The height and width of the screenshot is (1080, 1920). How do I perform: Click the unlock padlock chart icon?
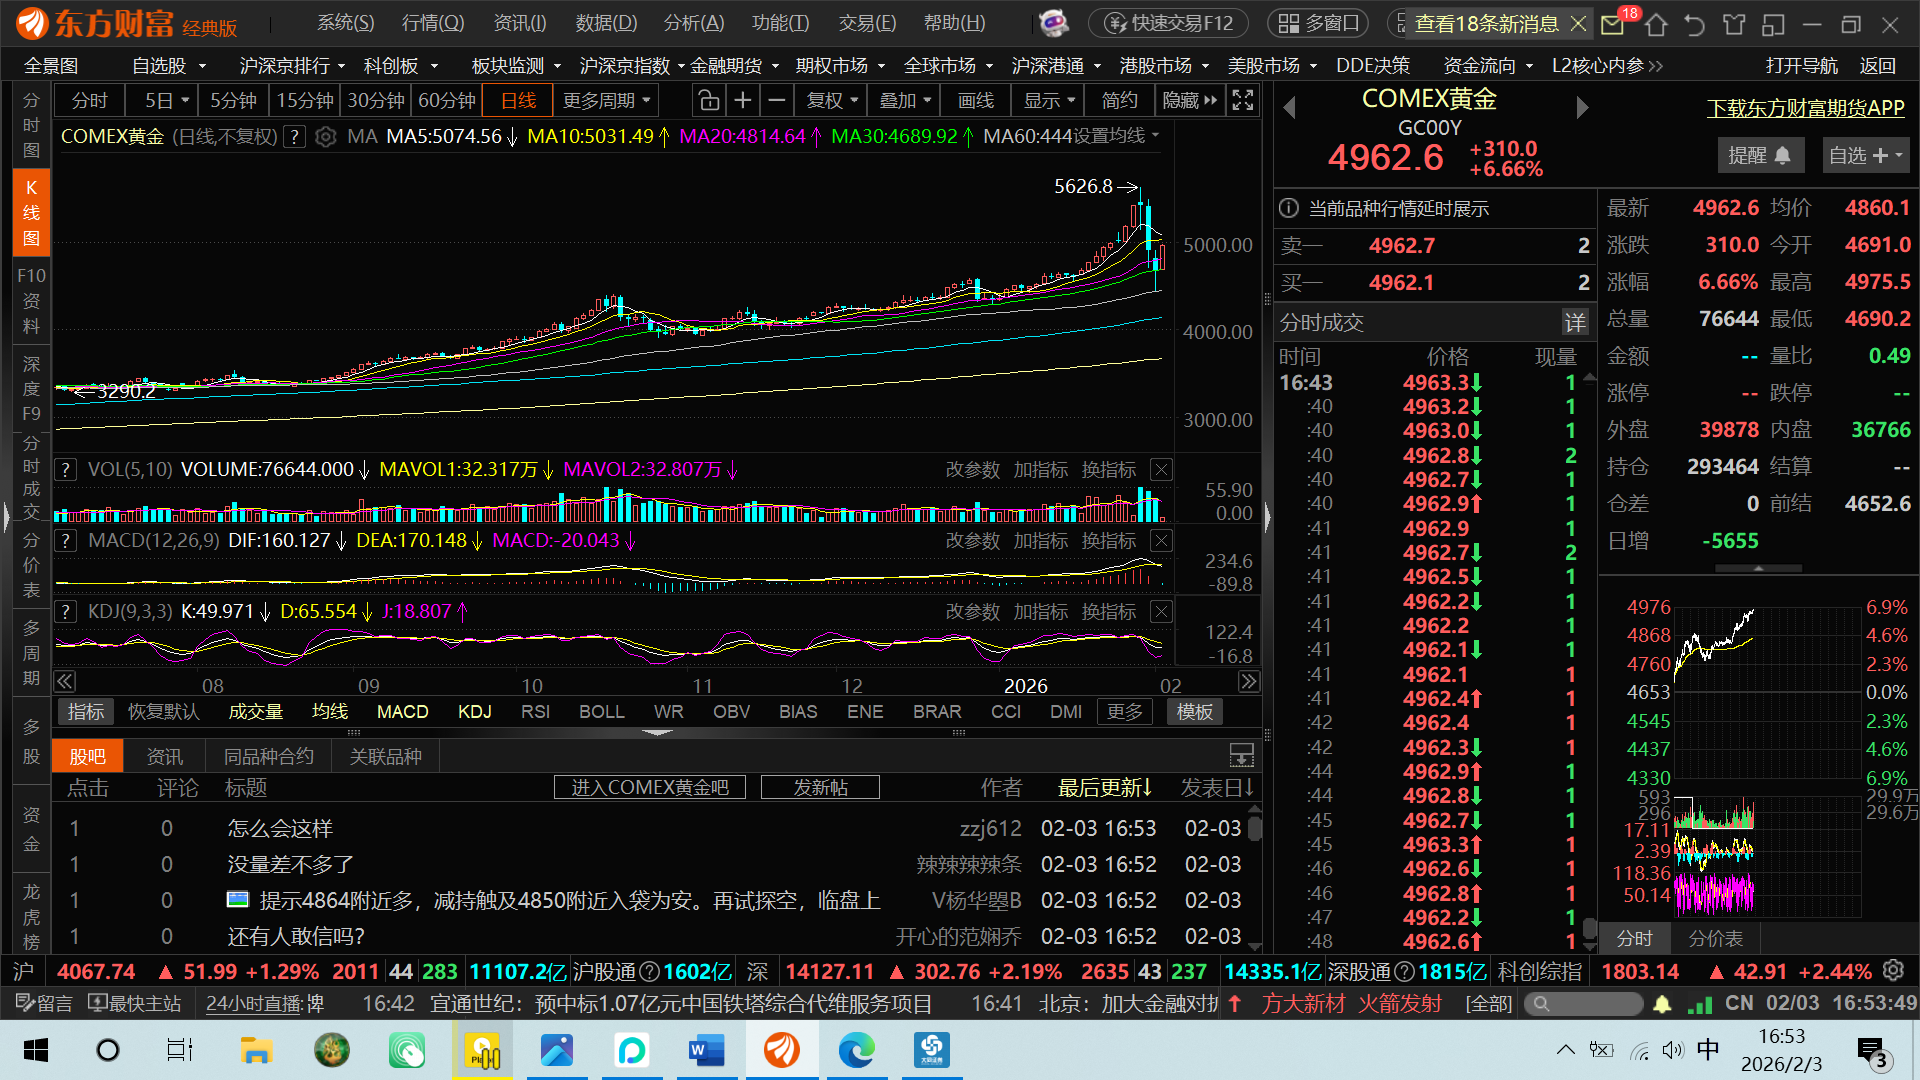pyautogui.click(x=709, y=100)
